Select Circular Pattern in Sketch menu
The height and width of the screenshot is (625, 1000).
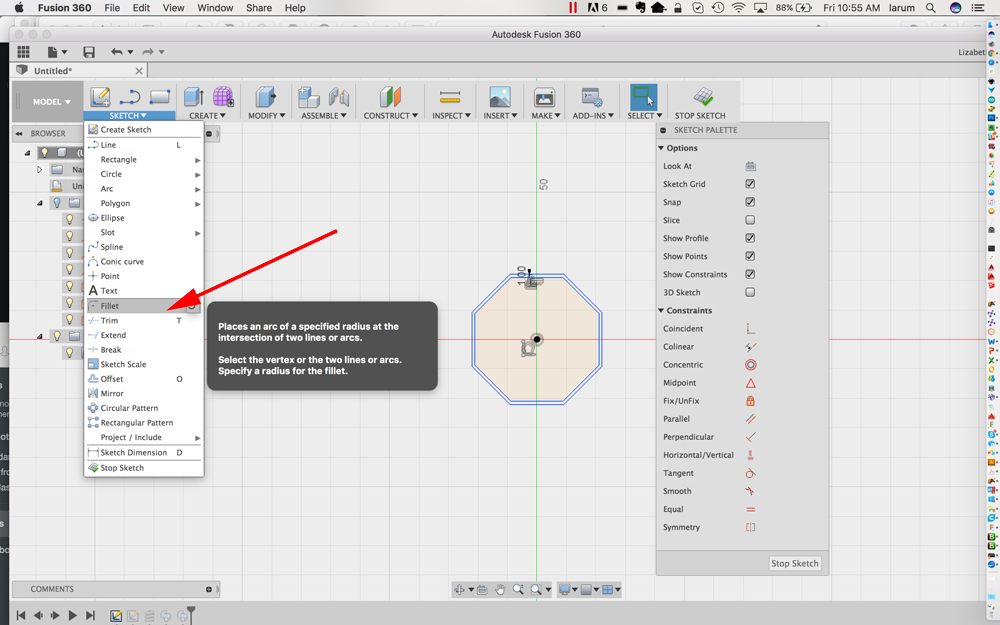point(144,408)
